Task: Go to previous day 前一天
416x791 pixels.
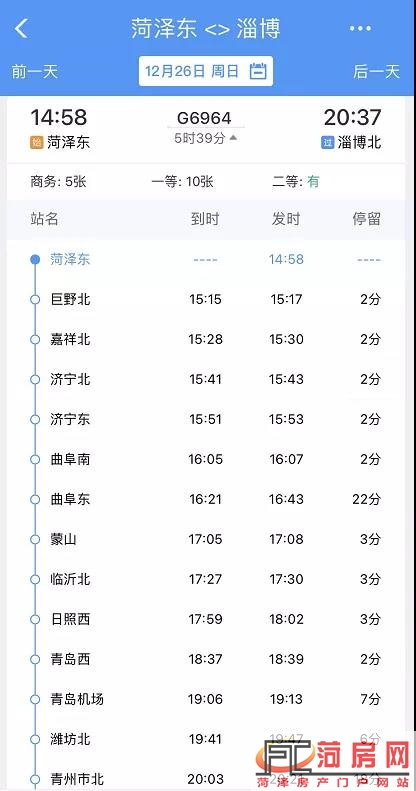Action: pos(35,72)
